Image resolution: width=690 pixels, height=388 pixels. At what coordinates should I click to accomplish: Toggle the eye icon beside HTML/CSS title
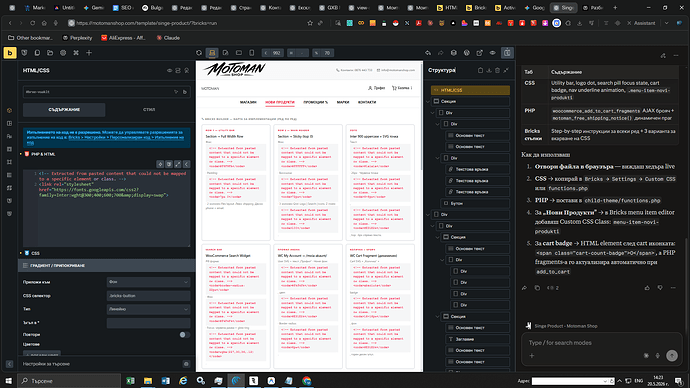pos(169,70)
